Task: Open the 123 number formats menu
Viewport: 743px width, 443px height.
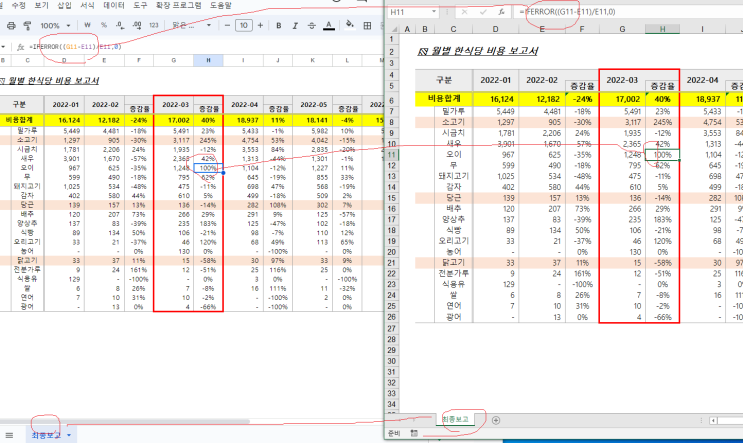Action: (154, 25)
